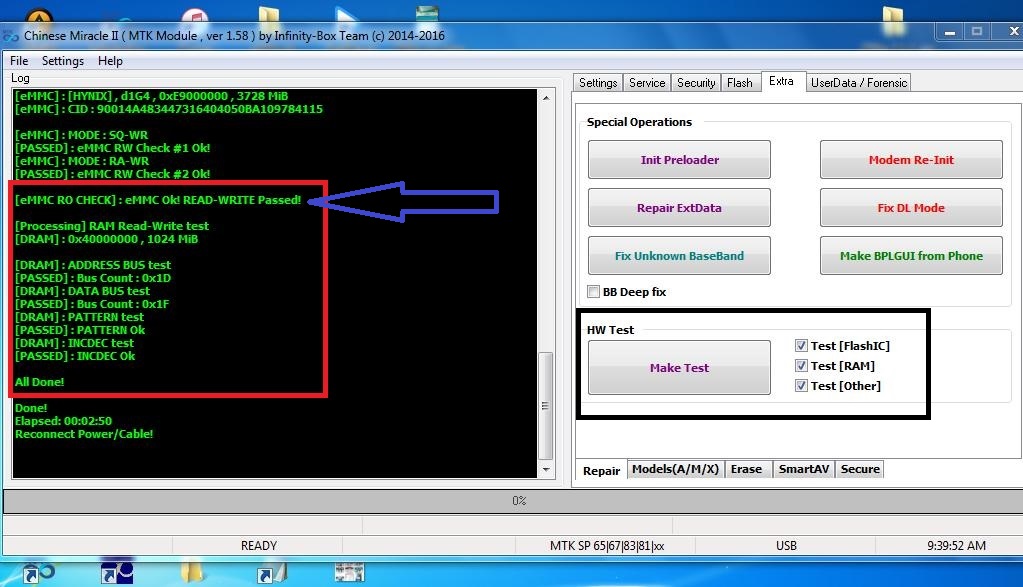Image resolution: width=1023 pixels, height=587 pixels.
Task: Switch to the Service tab
Action: pyautogui.click(x=647, y=83)
